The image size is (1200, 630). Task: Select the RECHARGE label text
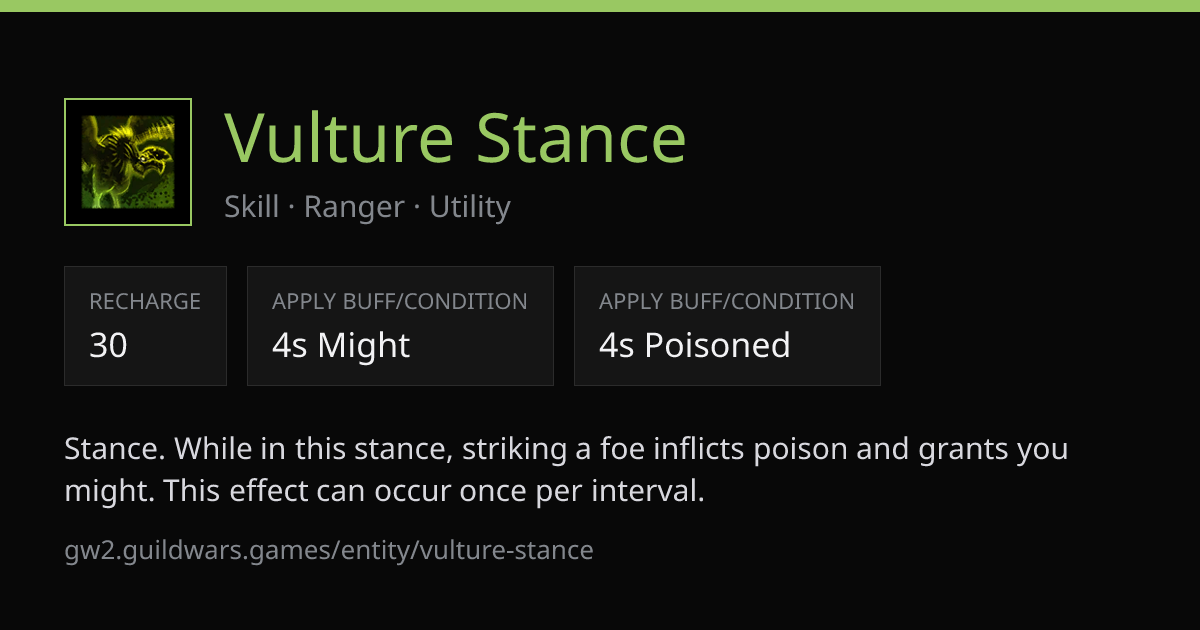click(145, 301)
